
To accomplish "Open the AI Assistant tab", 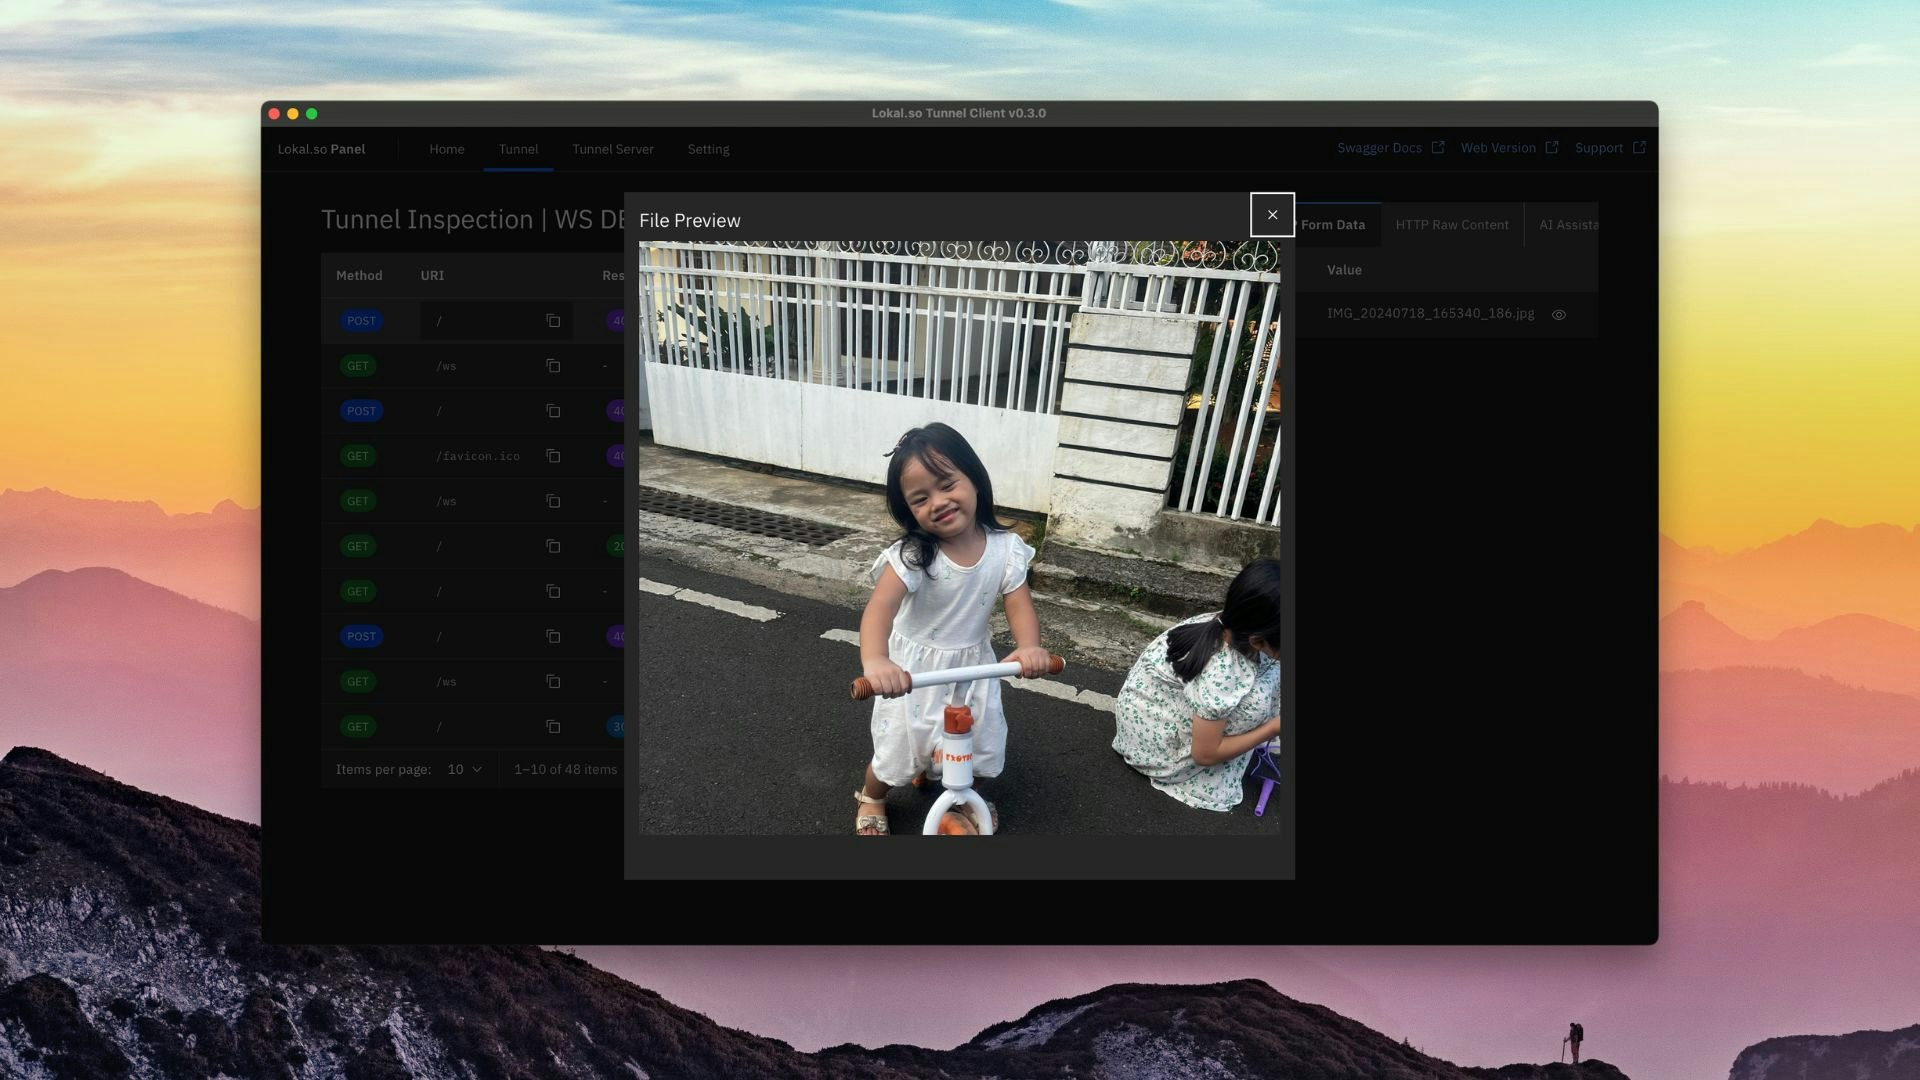I will pyautogui.click(x=1567, y=225).
